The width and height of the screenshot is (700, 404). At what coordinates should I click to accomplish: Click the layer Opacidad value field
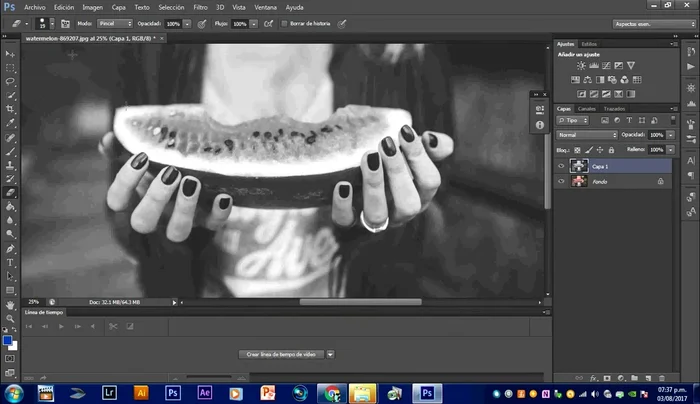[656, 134]
